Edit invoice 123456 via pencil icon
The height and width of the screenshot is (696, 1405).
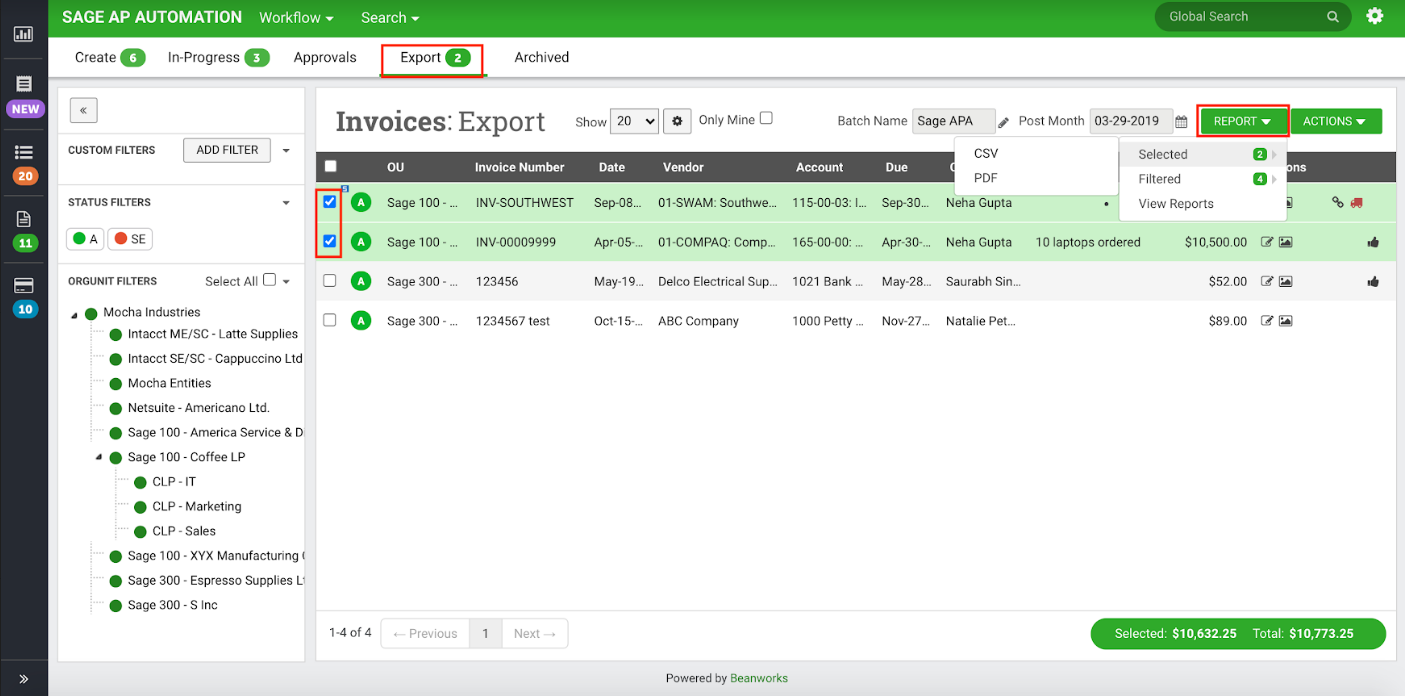tap(1267, 282)
